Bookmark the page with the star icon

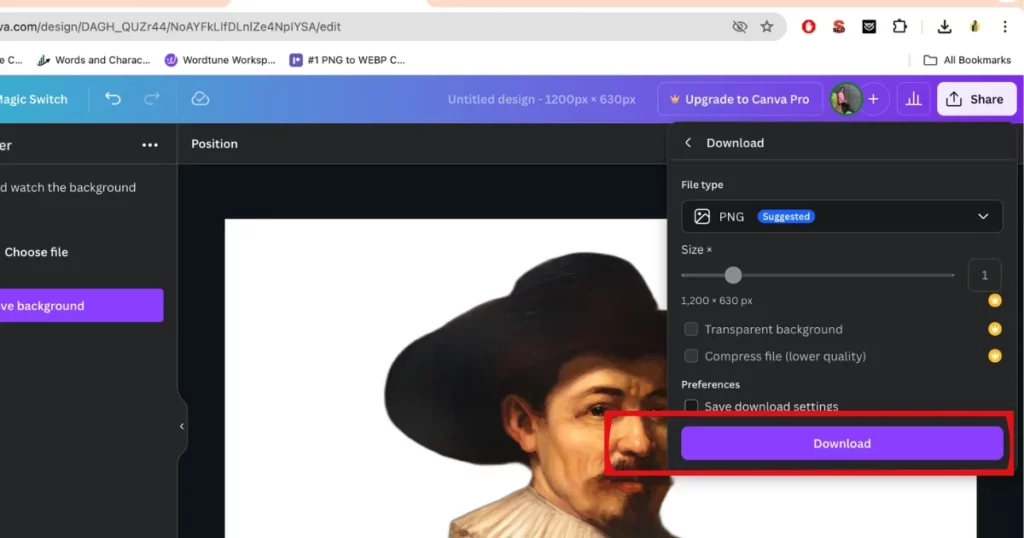(767, 27)
